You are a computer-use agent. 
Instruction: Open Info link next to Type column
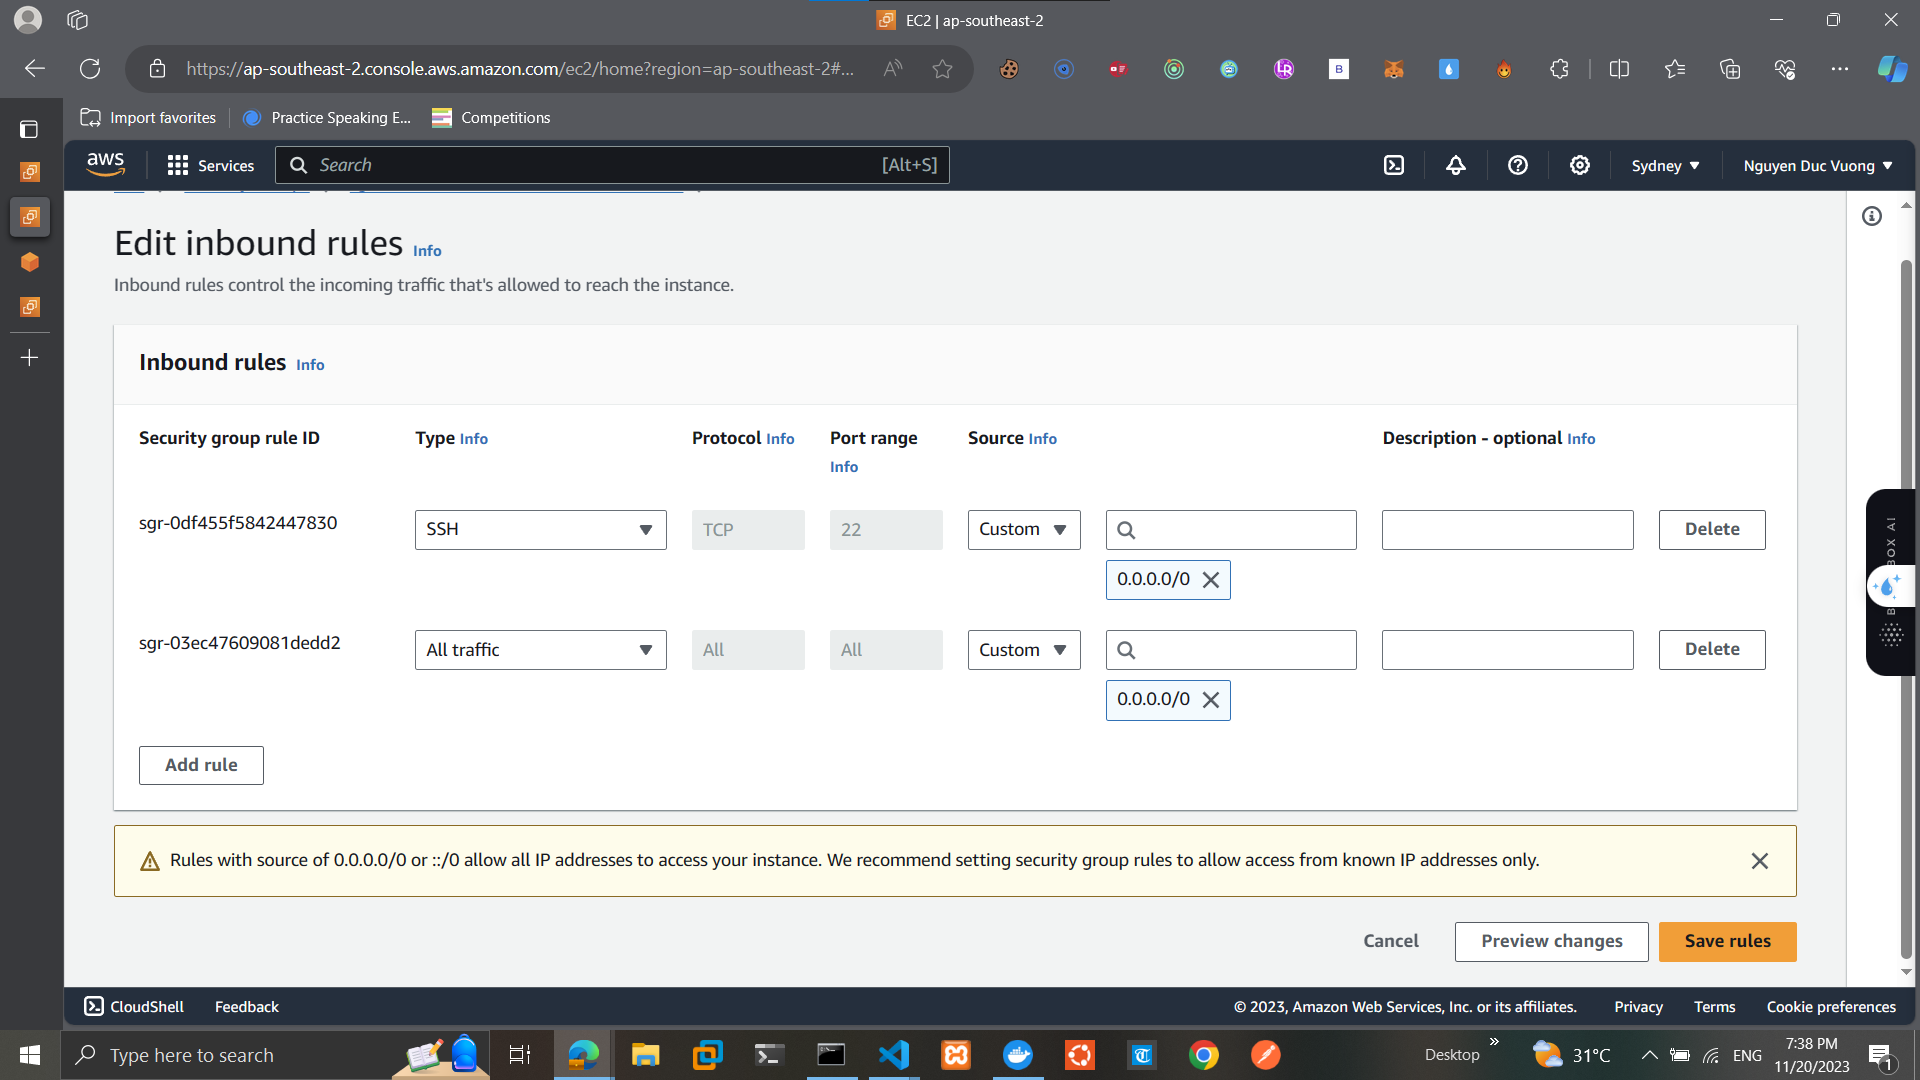pos(474,439)
